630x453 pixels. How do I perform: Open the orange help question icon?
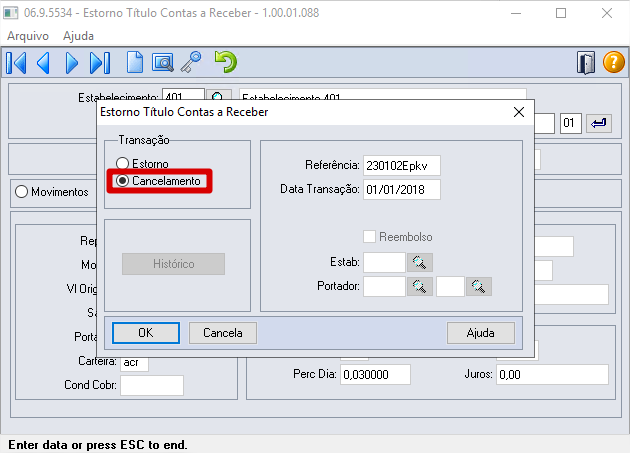[614, 63]
